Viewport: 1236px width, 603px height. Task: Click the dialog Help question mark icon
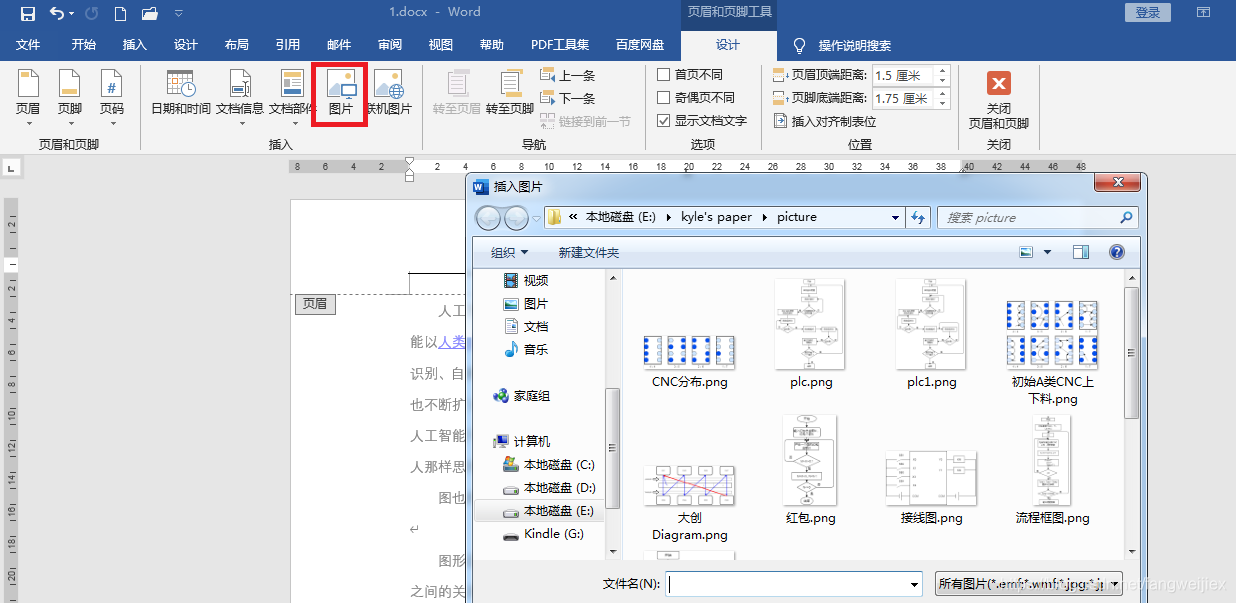[1117, 252]
